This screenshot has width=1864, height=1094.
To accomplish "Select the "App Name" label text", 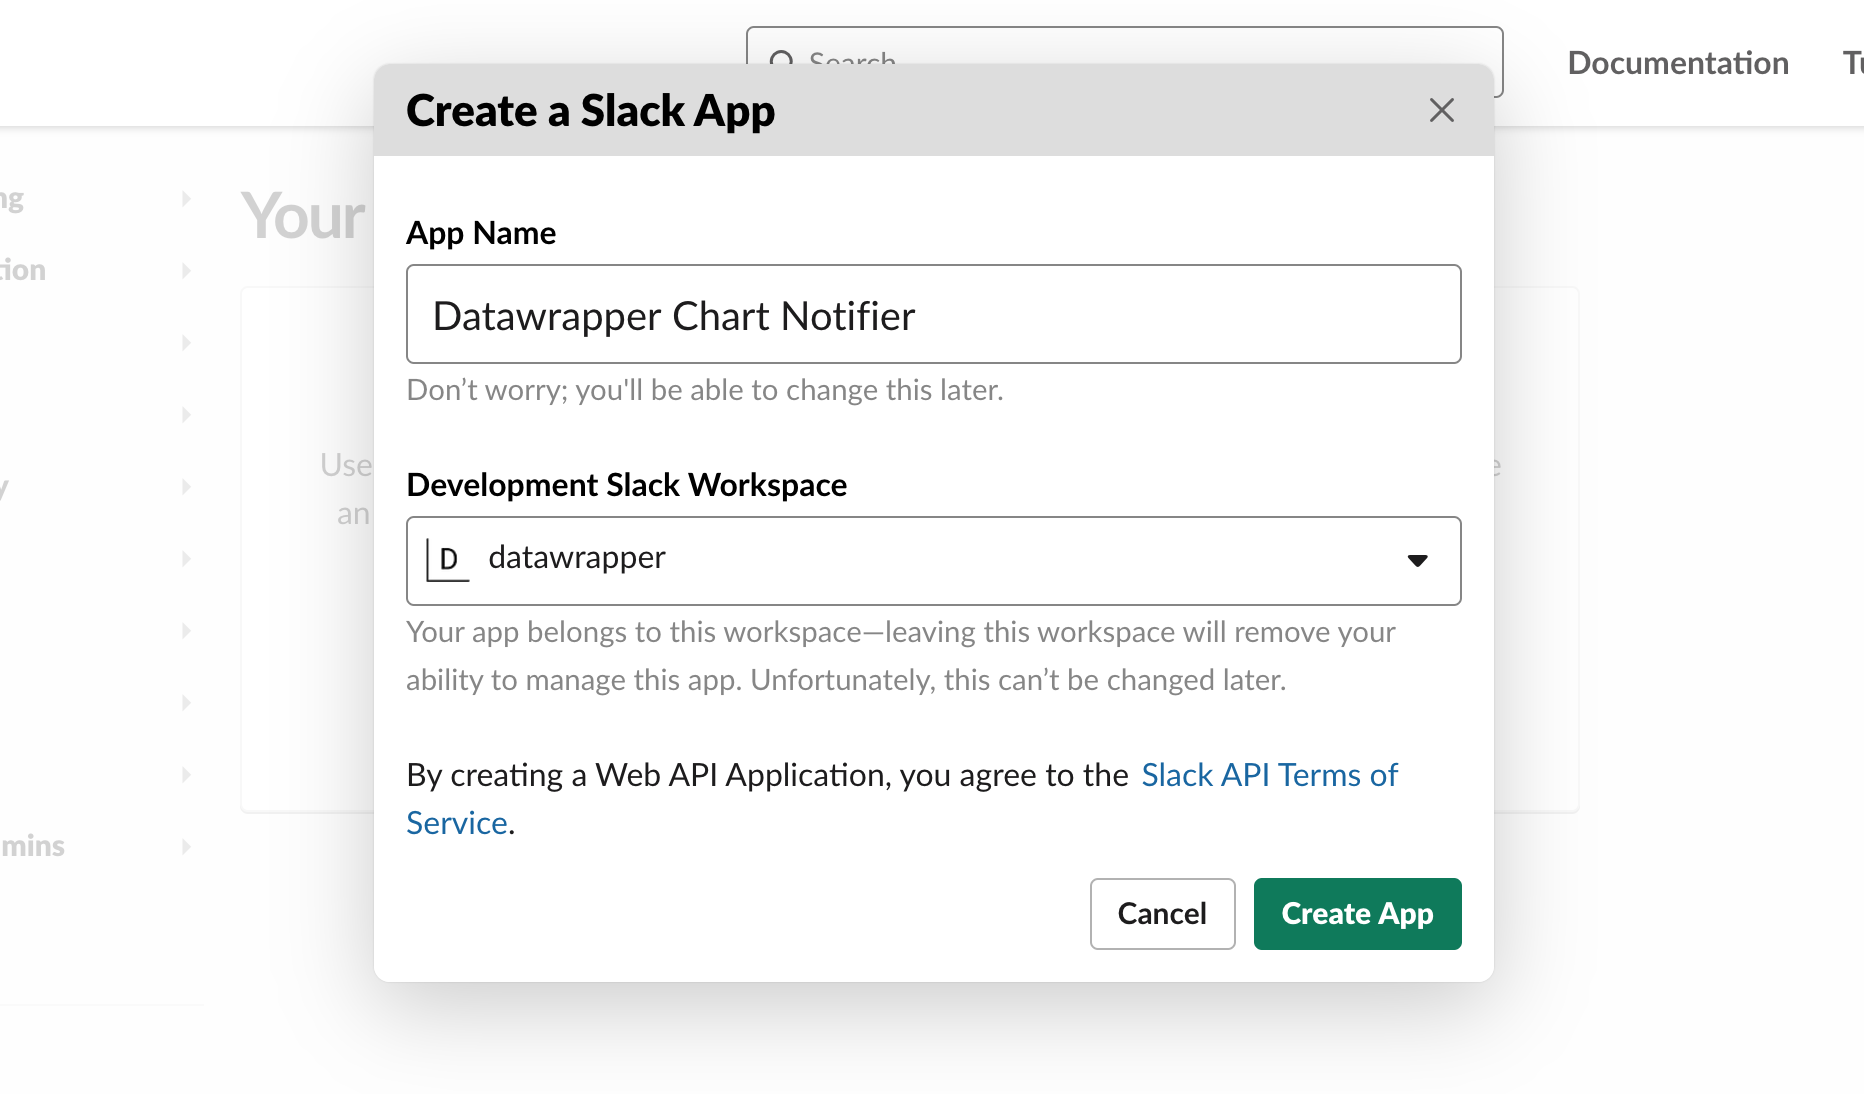I will [x=481, y=233].
